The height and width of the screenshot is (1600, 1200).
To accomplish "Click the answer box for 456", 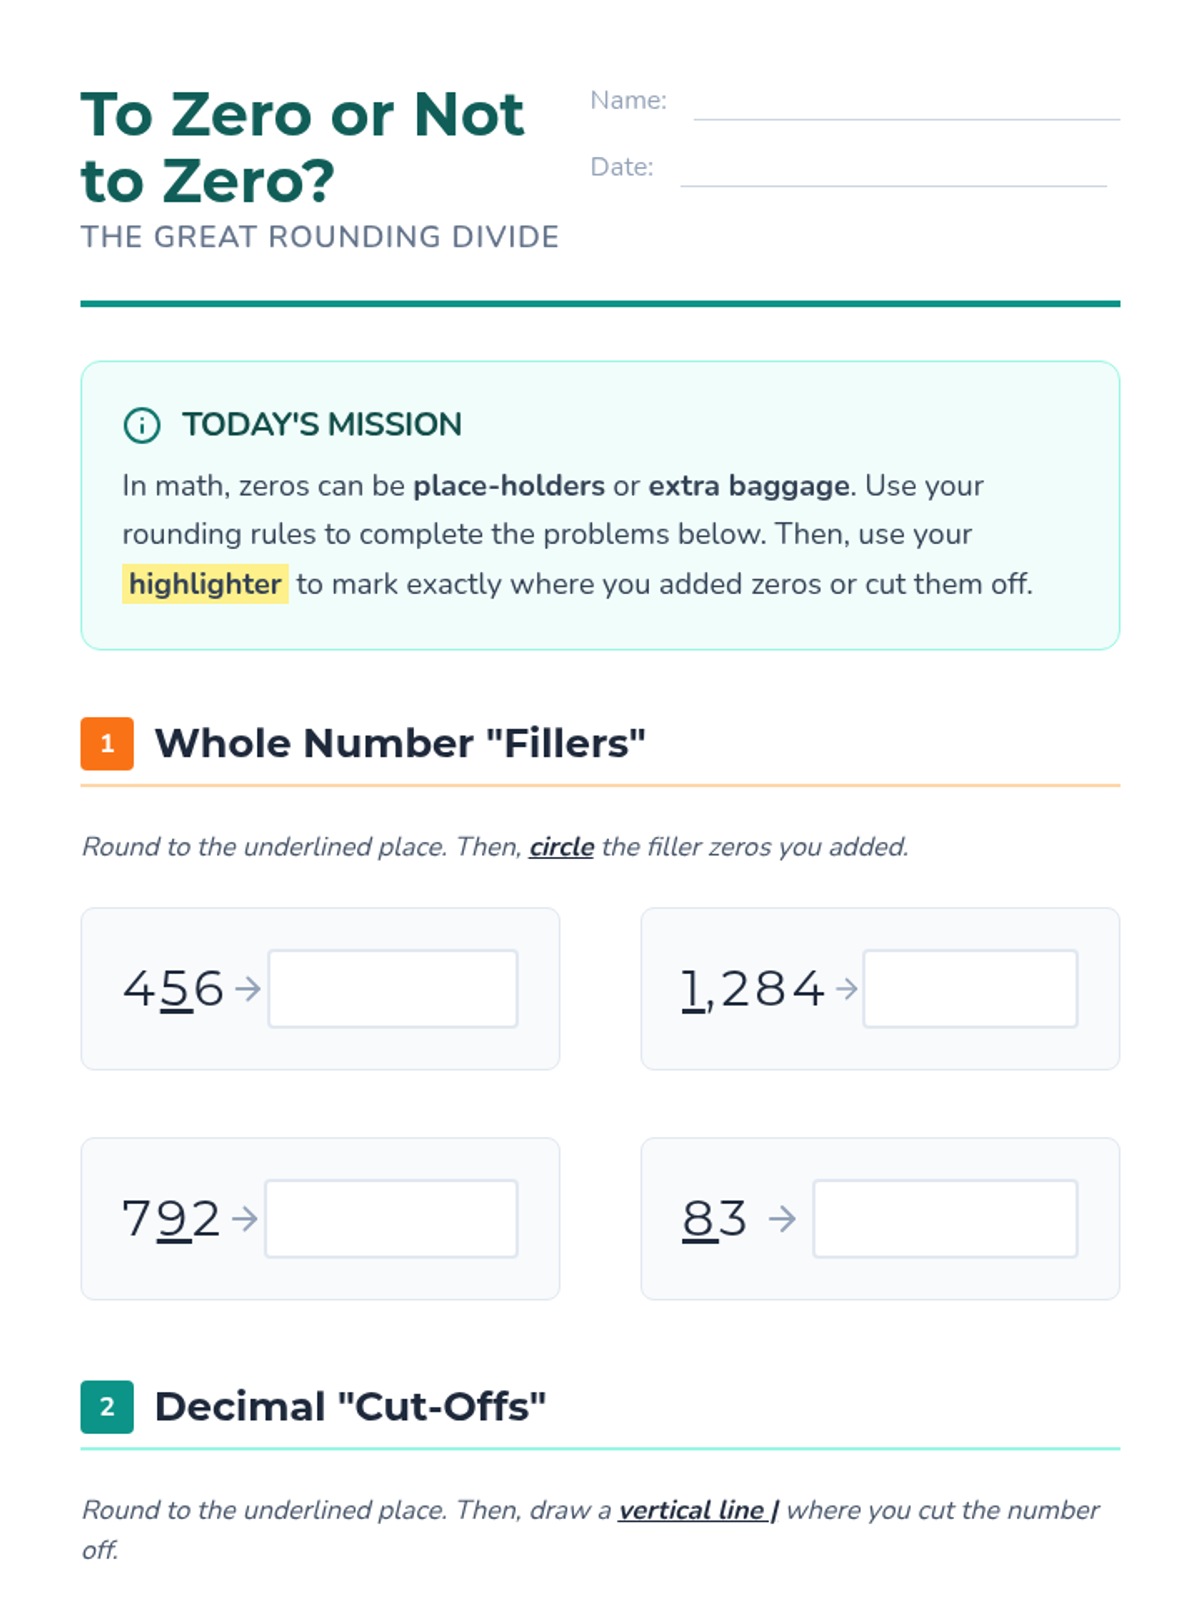I will [393, 989].
